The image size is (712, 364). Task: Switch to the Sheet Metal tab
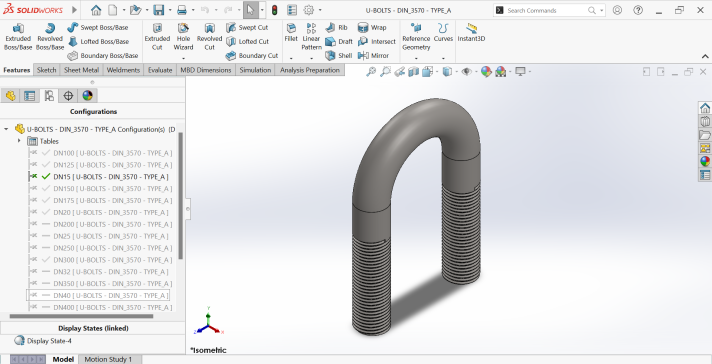tap(81, 70)
